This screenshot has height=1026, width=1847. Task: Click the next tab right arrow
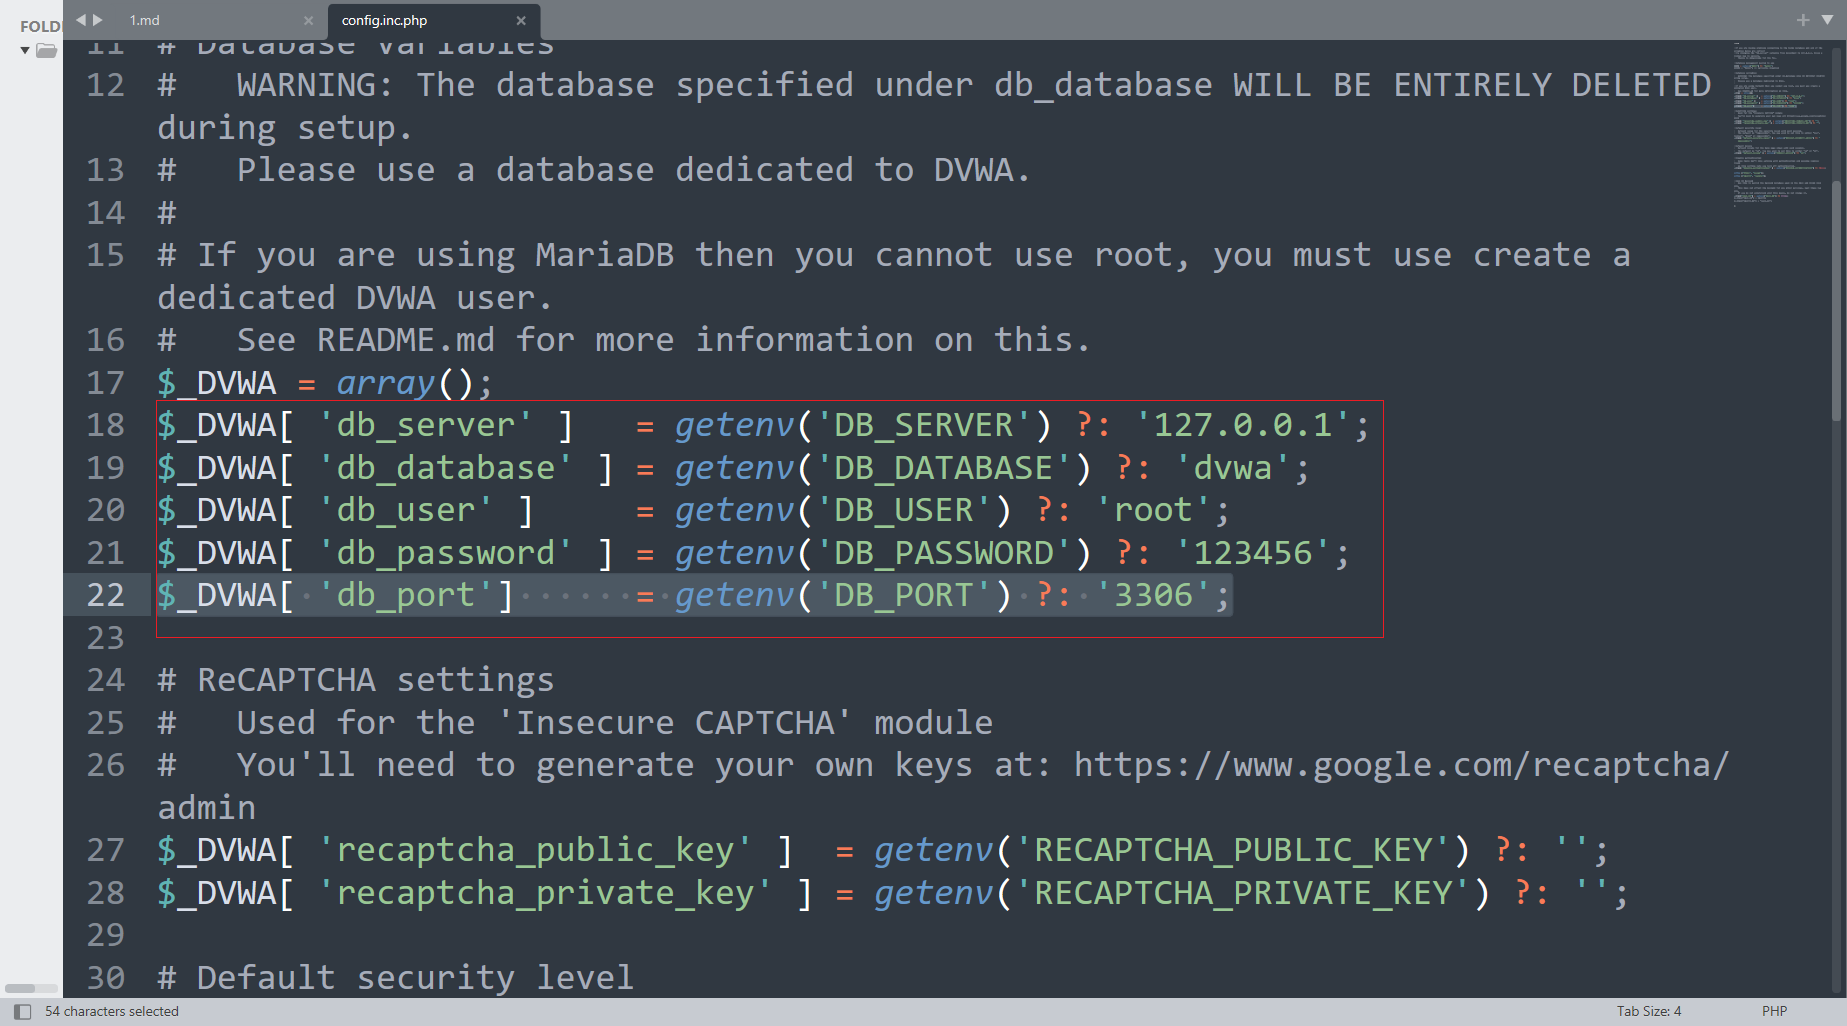click(x=98, y=20)
